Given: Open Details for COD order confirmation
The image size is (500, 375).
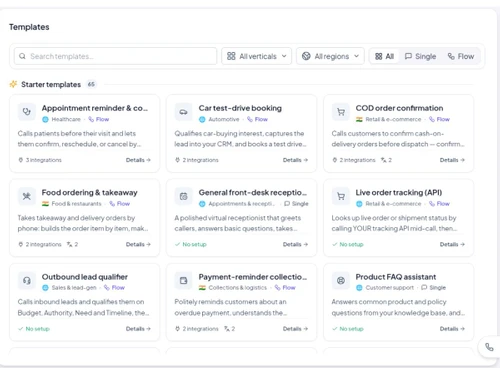Looking at the screenshot, I should click(x=452, y=160).
